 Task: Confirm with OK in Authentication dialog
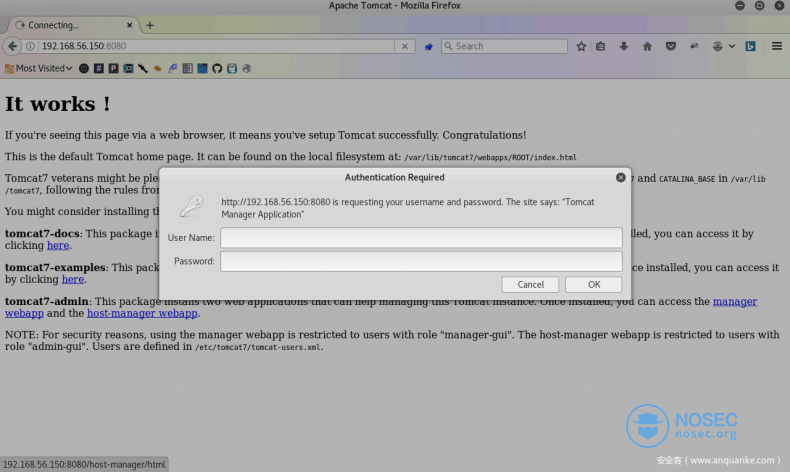594,285
